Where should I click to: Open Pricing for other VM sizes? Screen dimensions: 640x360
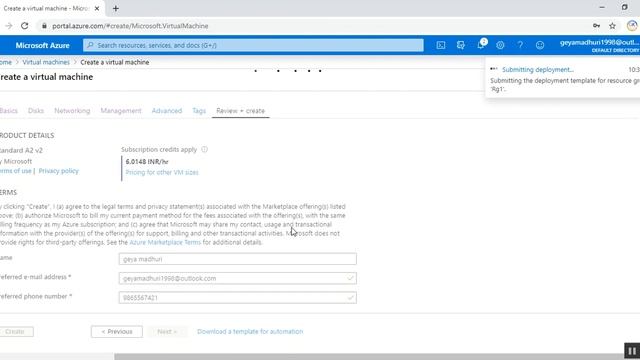[162, 172]
